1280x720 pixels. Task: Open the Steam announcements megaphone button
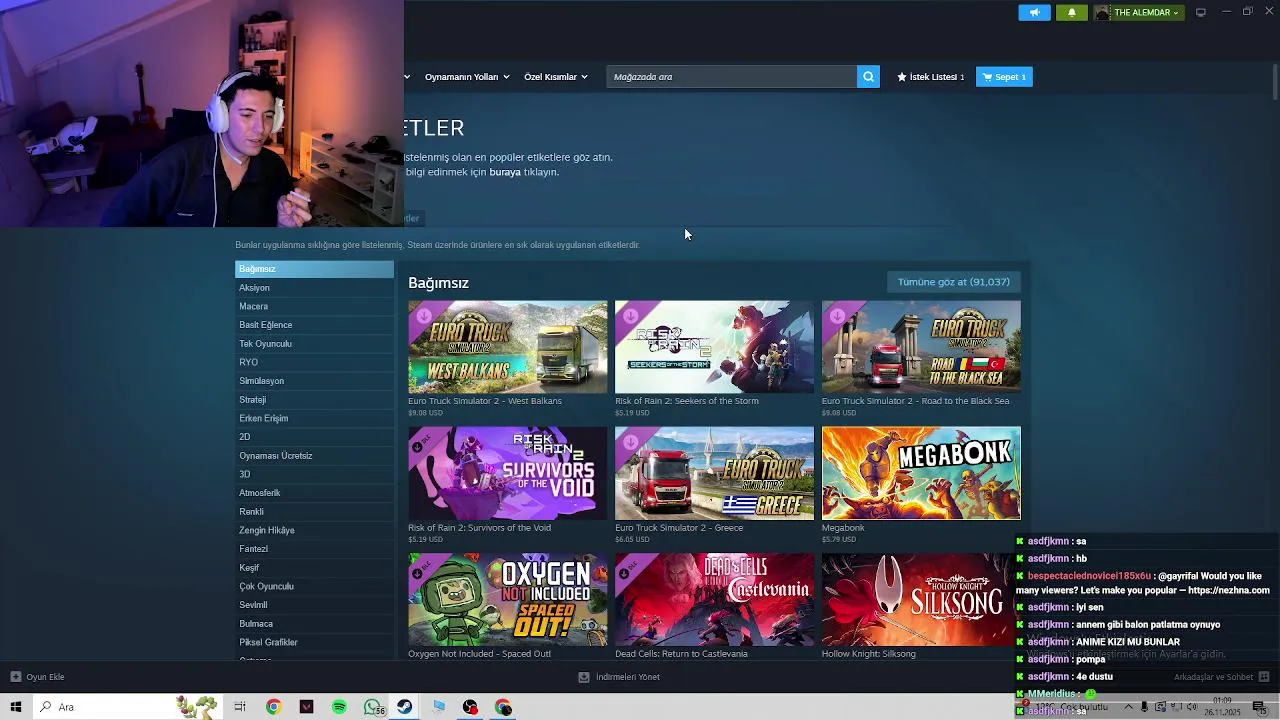[1034, 13]
